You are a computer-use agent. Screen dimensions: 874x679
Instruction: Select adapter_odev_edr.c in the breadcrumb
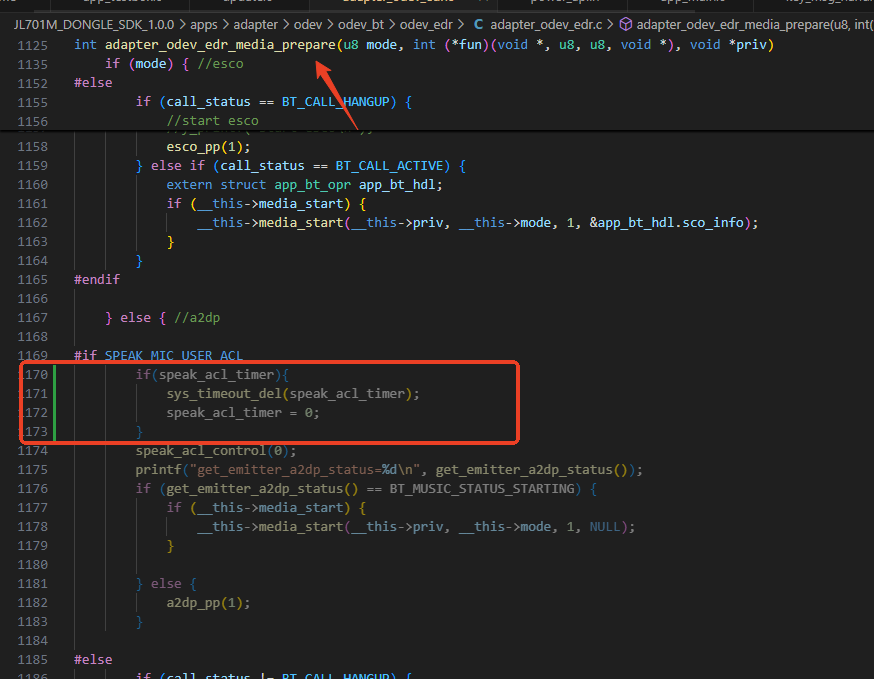(546, 25)
